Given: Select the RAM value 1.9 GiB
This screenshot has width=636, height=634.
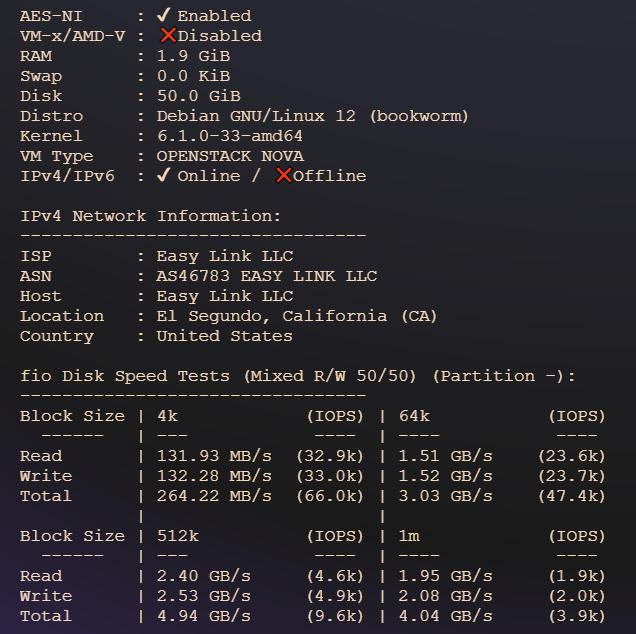Looking at the screenshot, I should 193,56.
